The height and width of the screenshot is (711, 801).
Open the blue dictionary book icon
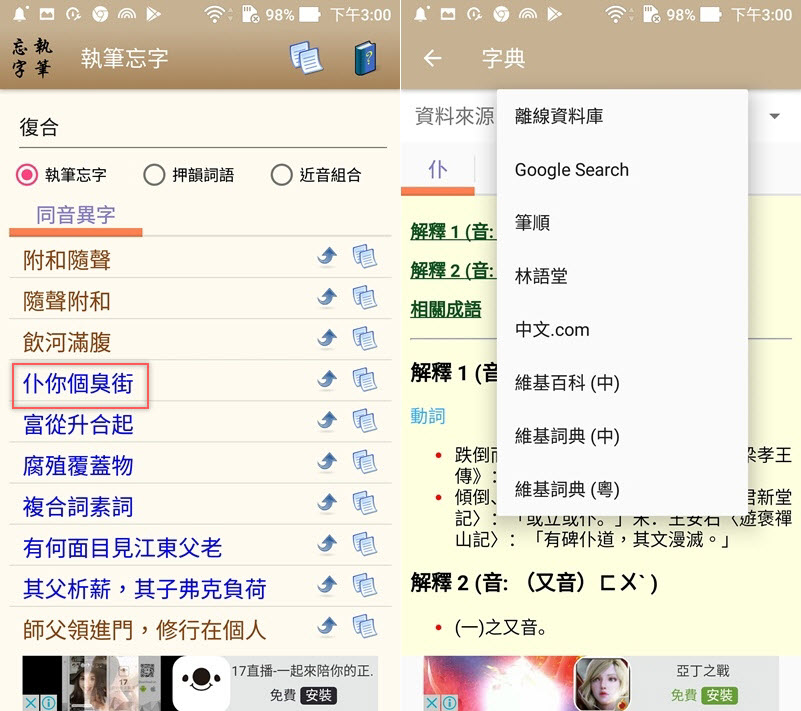click(365, 58)
